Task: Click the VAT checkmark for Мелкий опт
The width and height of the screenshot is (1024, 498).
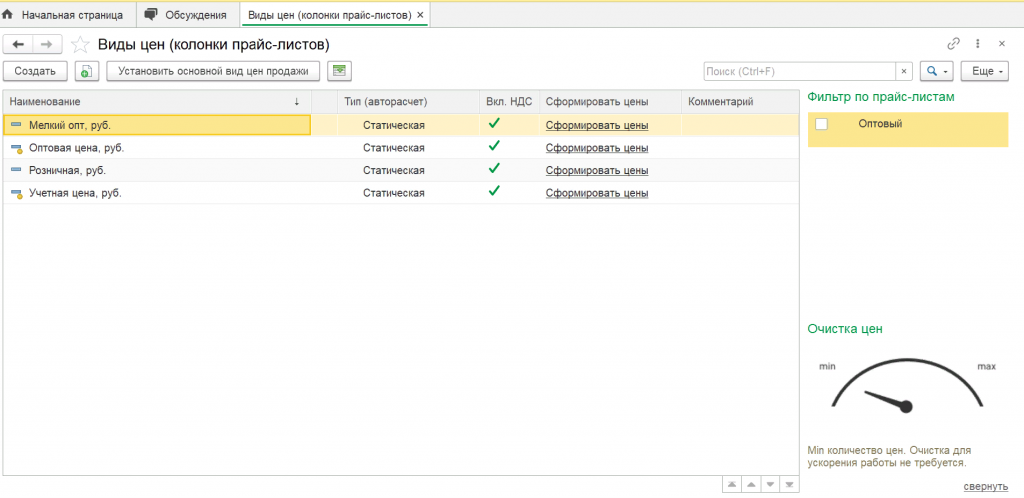Action: (x=494, y=123)
